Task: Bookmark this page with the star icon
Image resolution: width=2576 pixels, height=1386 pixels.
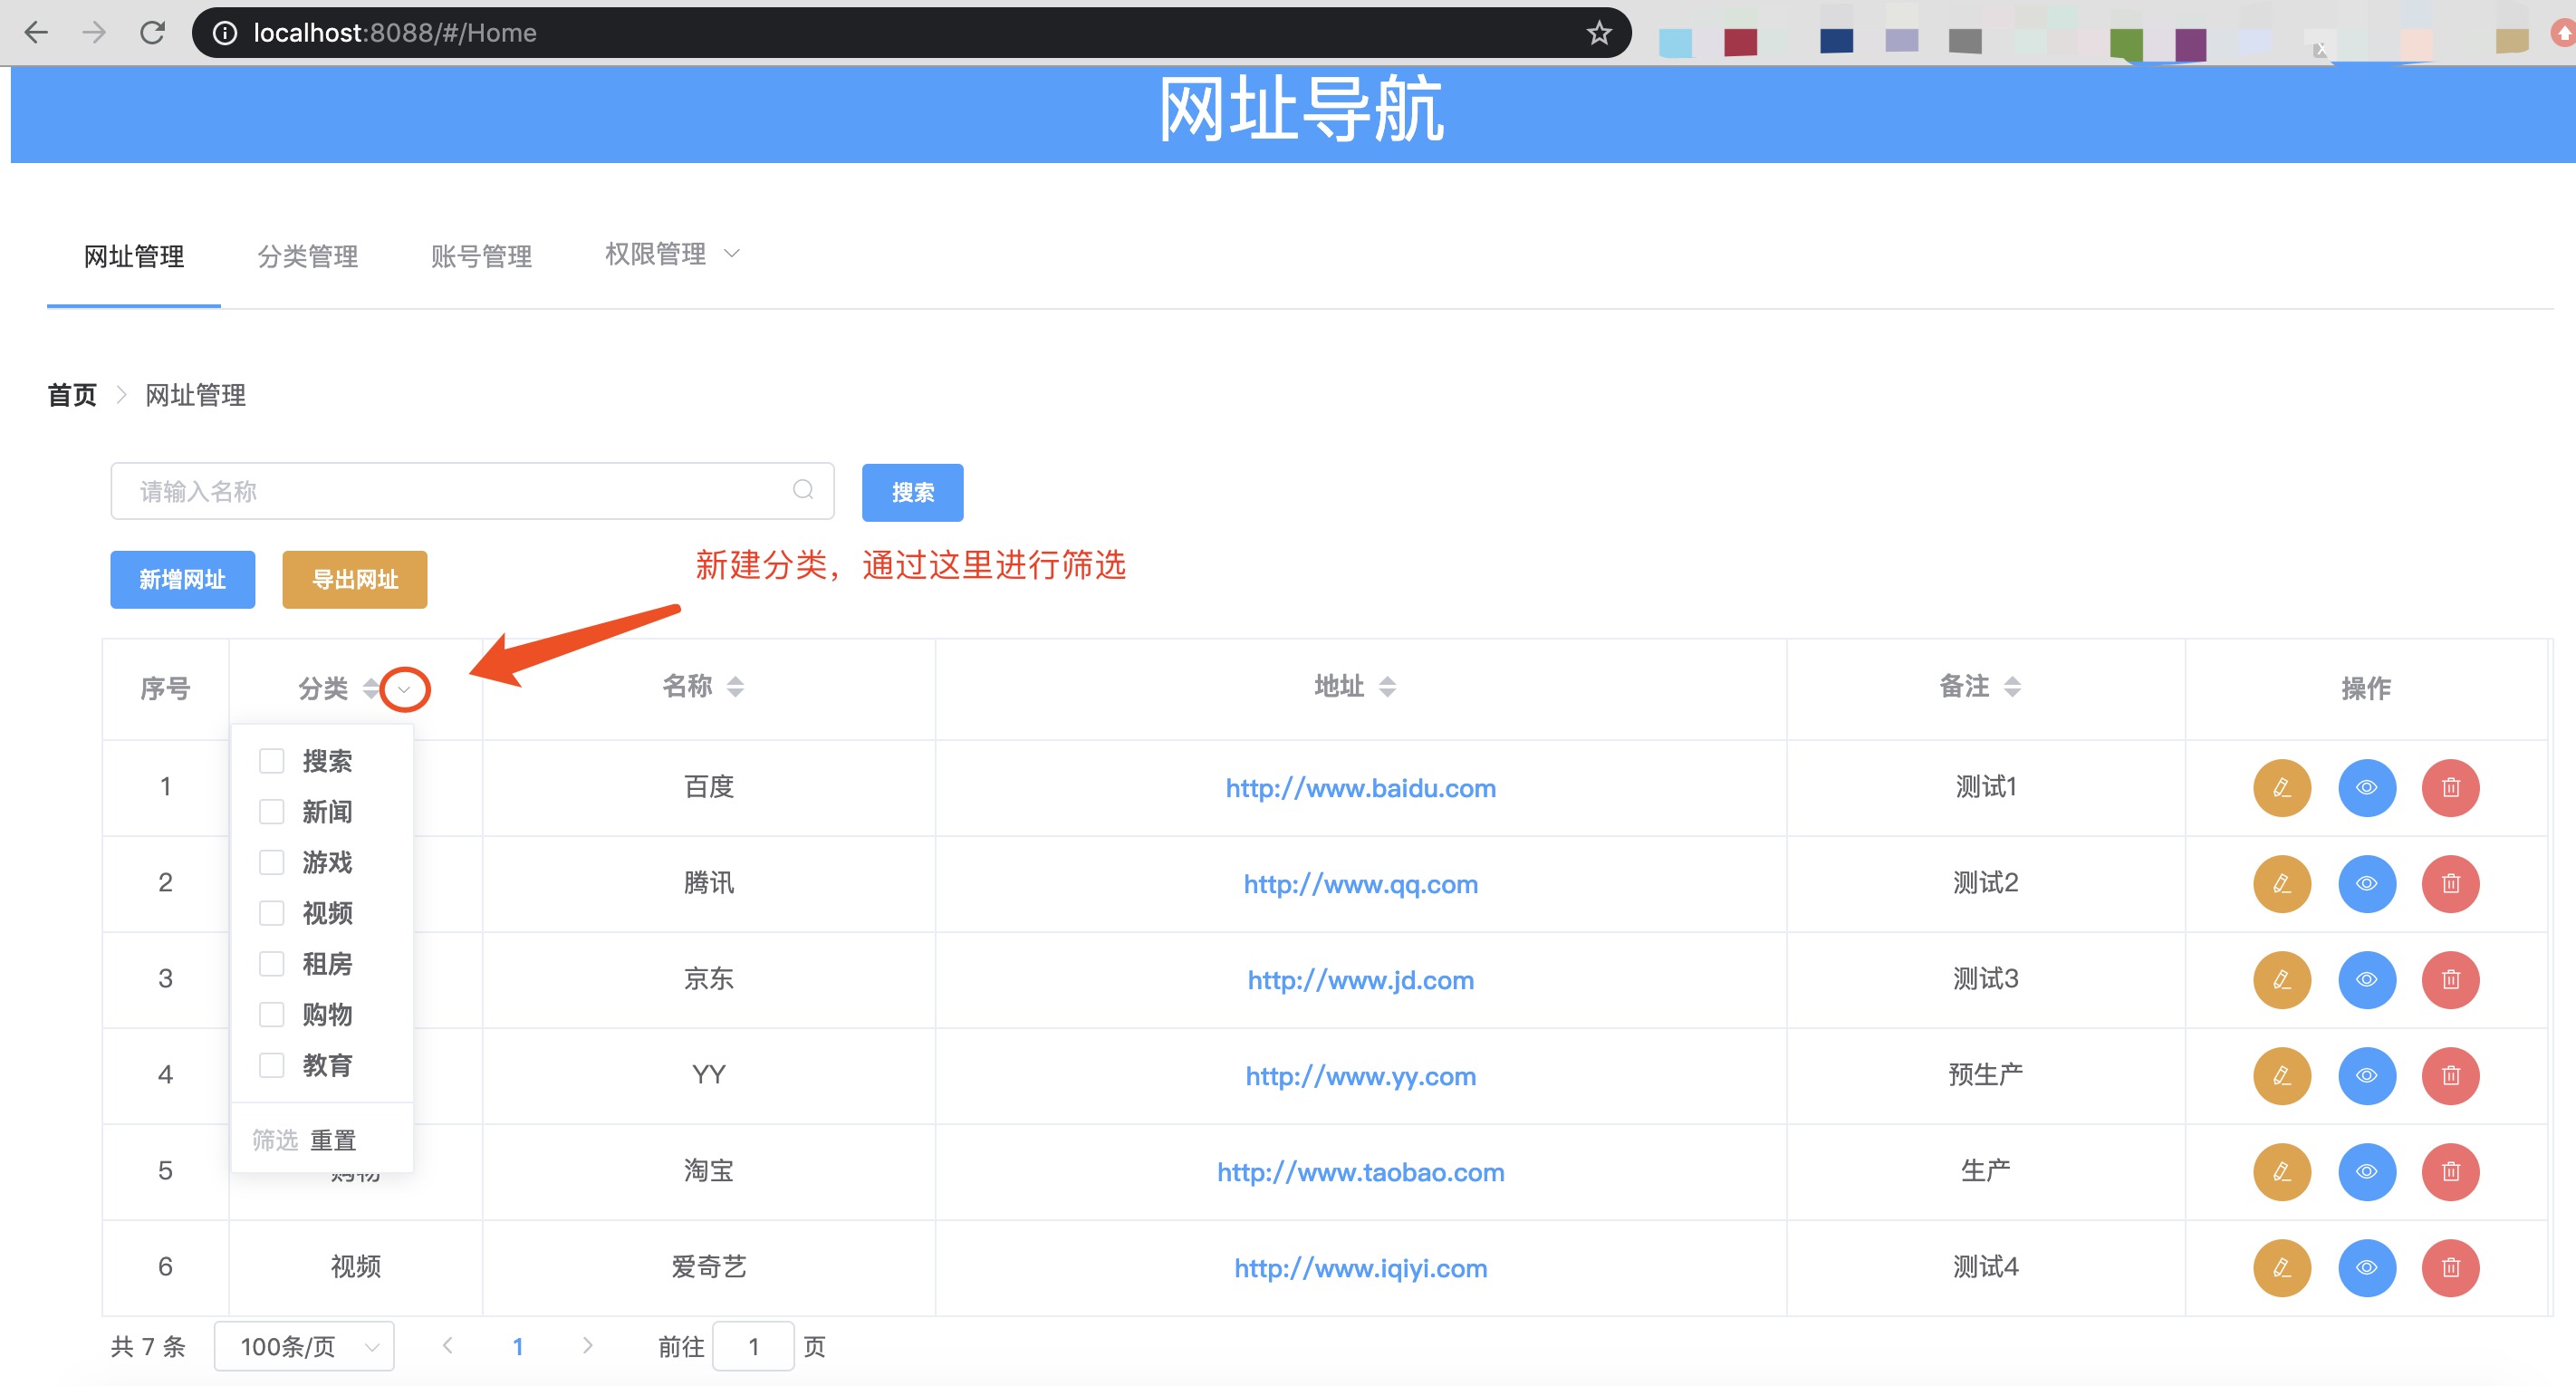Action: [x=1599, y=33]
